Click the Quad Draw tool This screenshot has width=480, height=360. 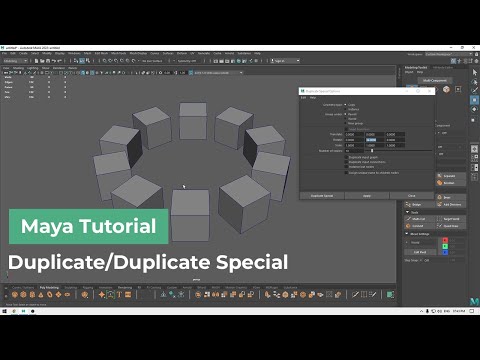[451, 226]
